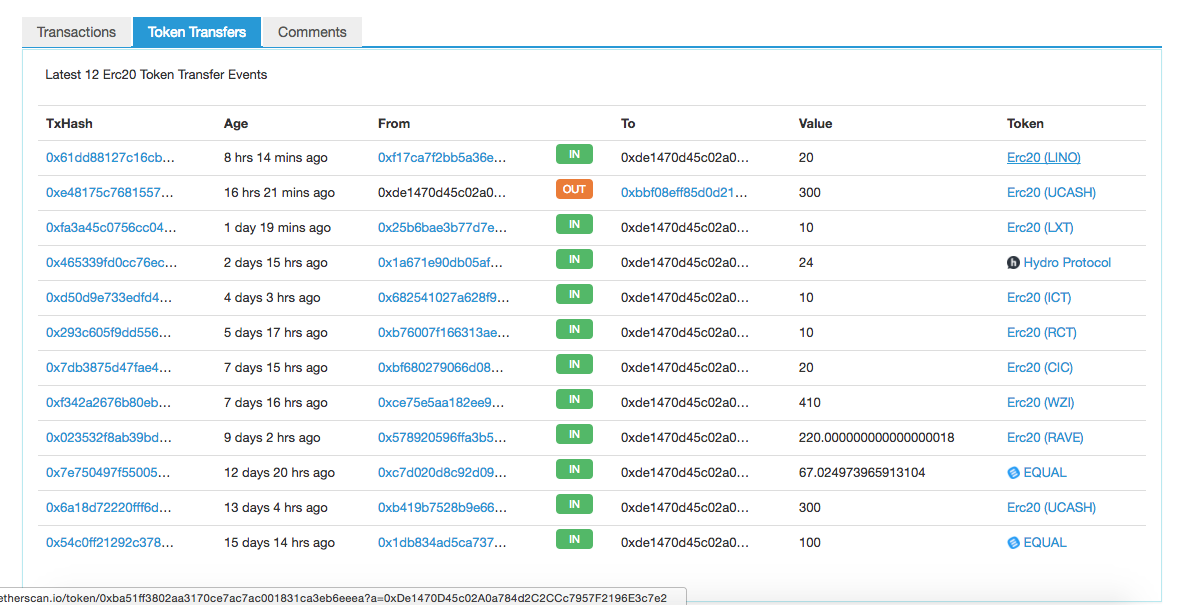The image size is (1188, 605).
Task: Open the Erc20 (RAVE) token link
Action: pyautogui.click(x=1045, y=438)
